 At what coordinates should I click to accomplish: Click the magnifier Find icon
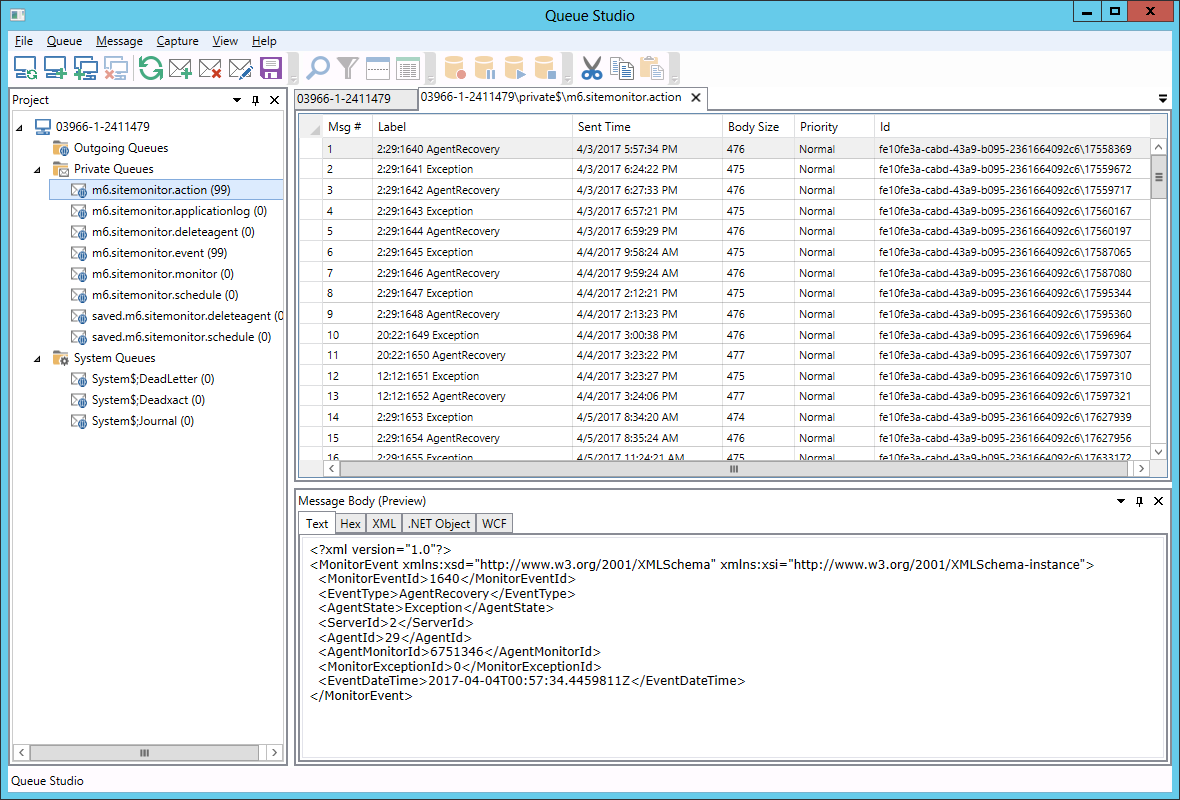tap(318, 68)
